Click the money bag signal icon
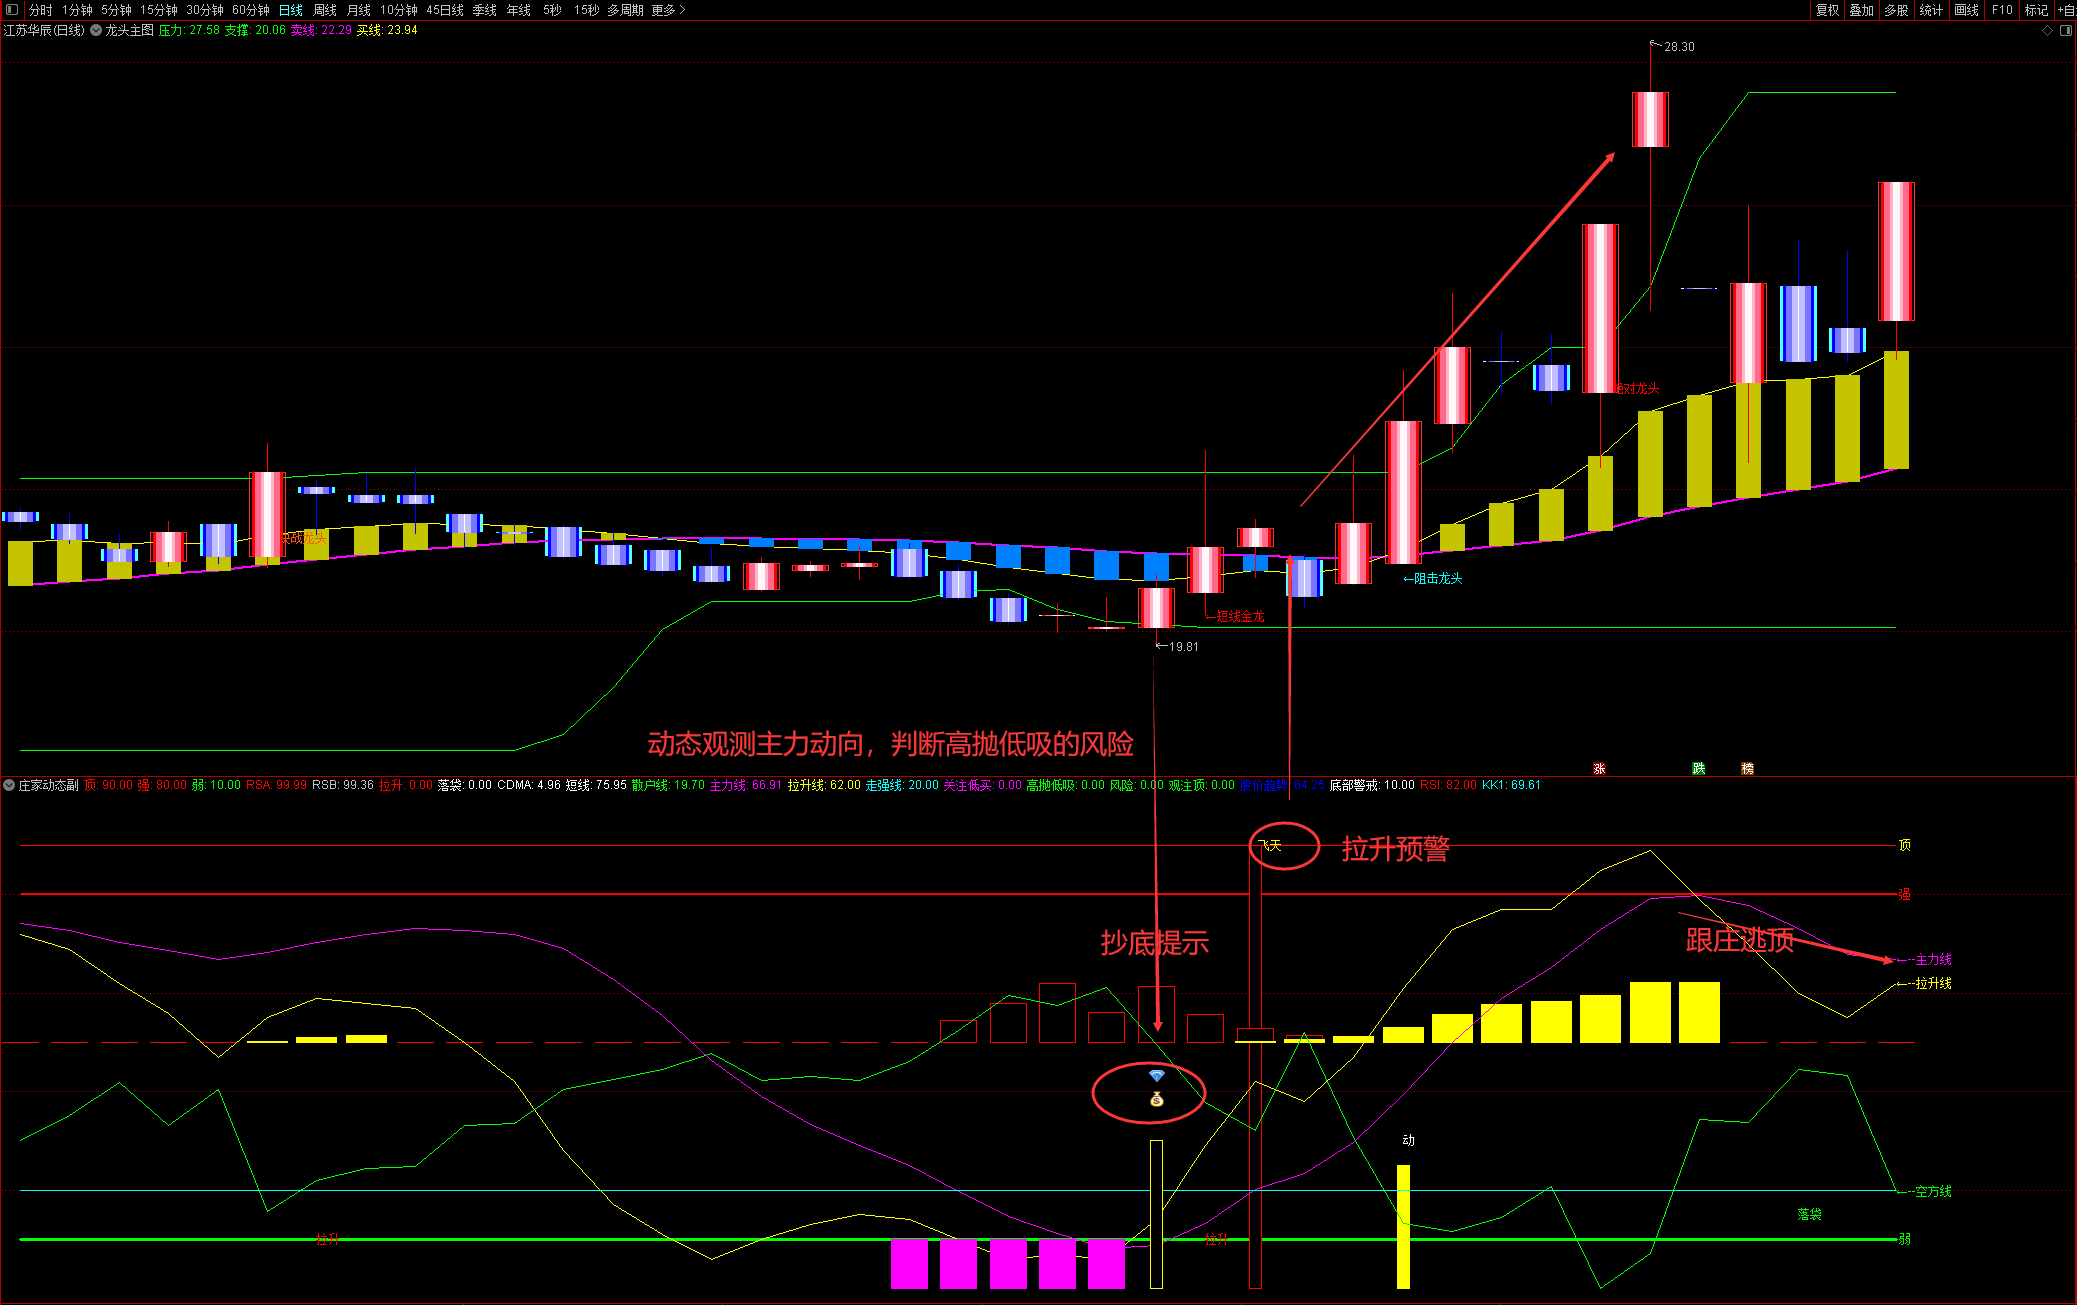Image resolution: width=2077 pixels, height=1305 pixels. tap(1157, 1100)
